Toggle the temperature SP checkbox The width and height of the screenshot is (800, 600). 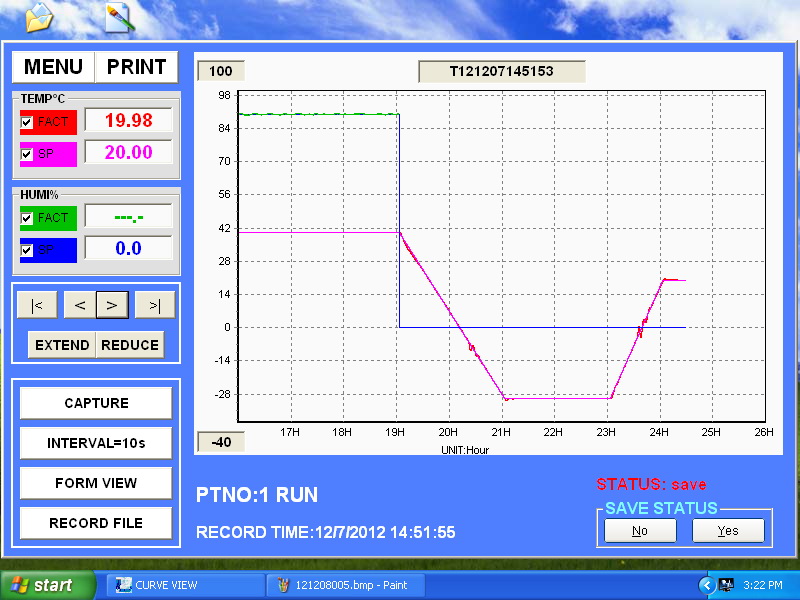pos(27,154)
